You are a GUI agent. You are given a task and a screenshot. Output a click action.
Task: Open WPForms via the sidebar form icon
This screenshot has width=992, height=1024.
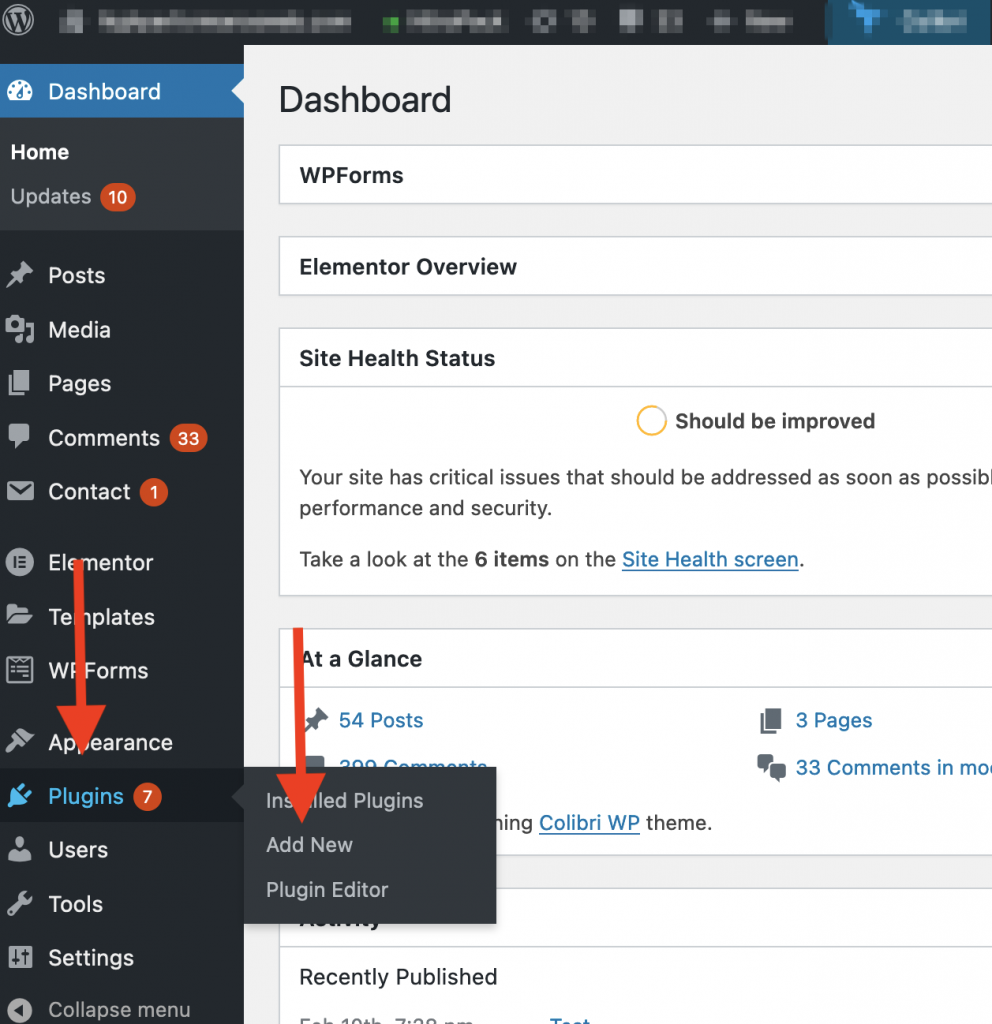point(20,670)
